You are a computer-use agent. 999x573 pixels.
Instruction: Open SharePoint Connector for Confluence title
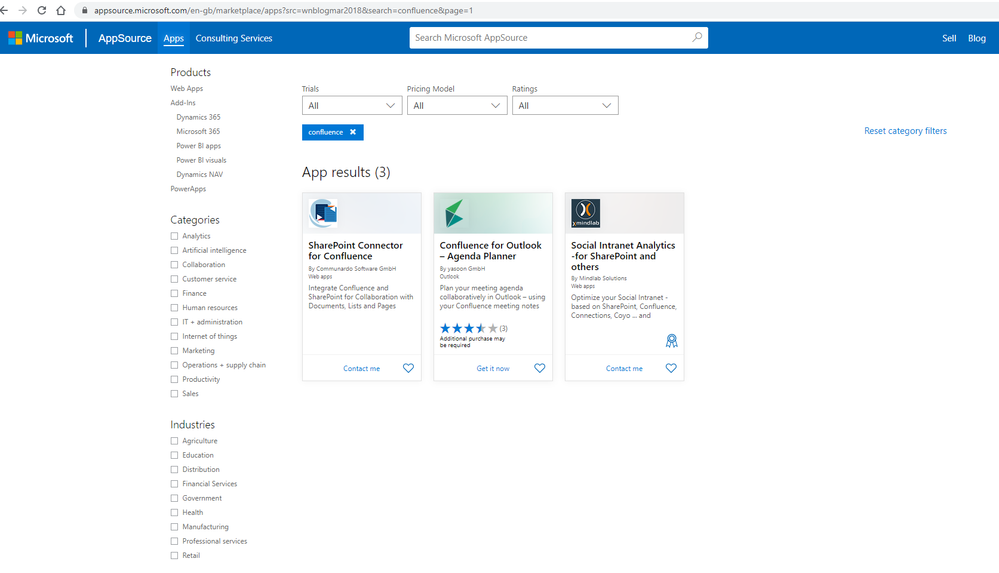[356, 250]
